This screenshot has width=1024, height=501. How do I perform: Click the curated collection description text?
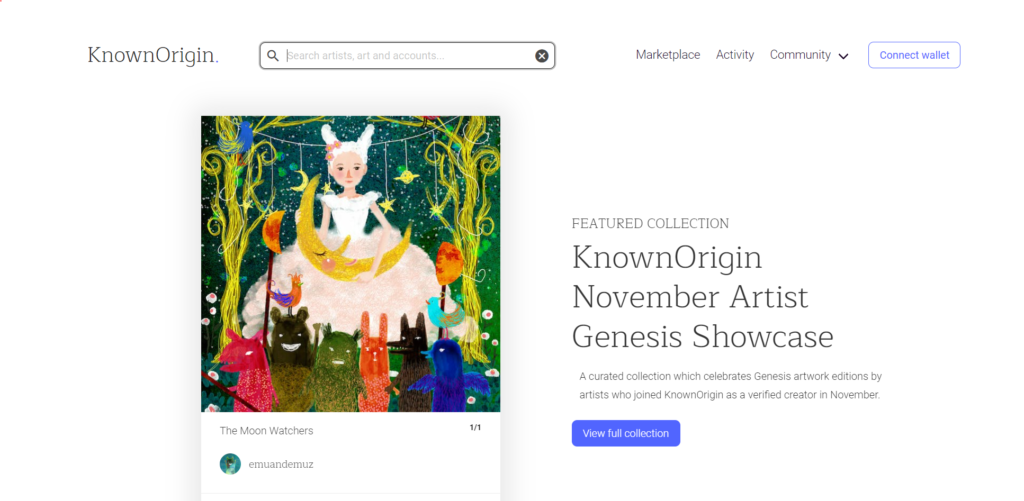click(x=730, y=385)
